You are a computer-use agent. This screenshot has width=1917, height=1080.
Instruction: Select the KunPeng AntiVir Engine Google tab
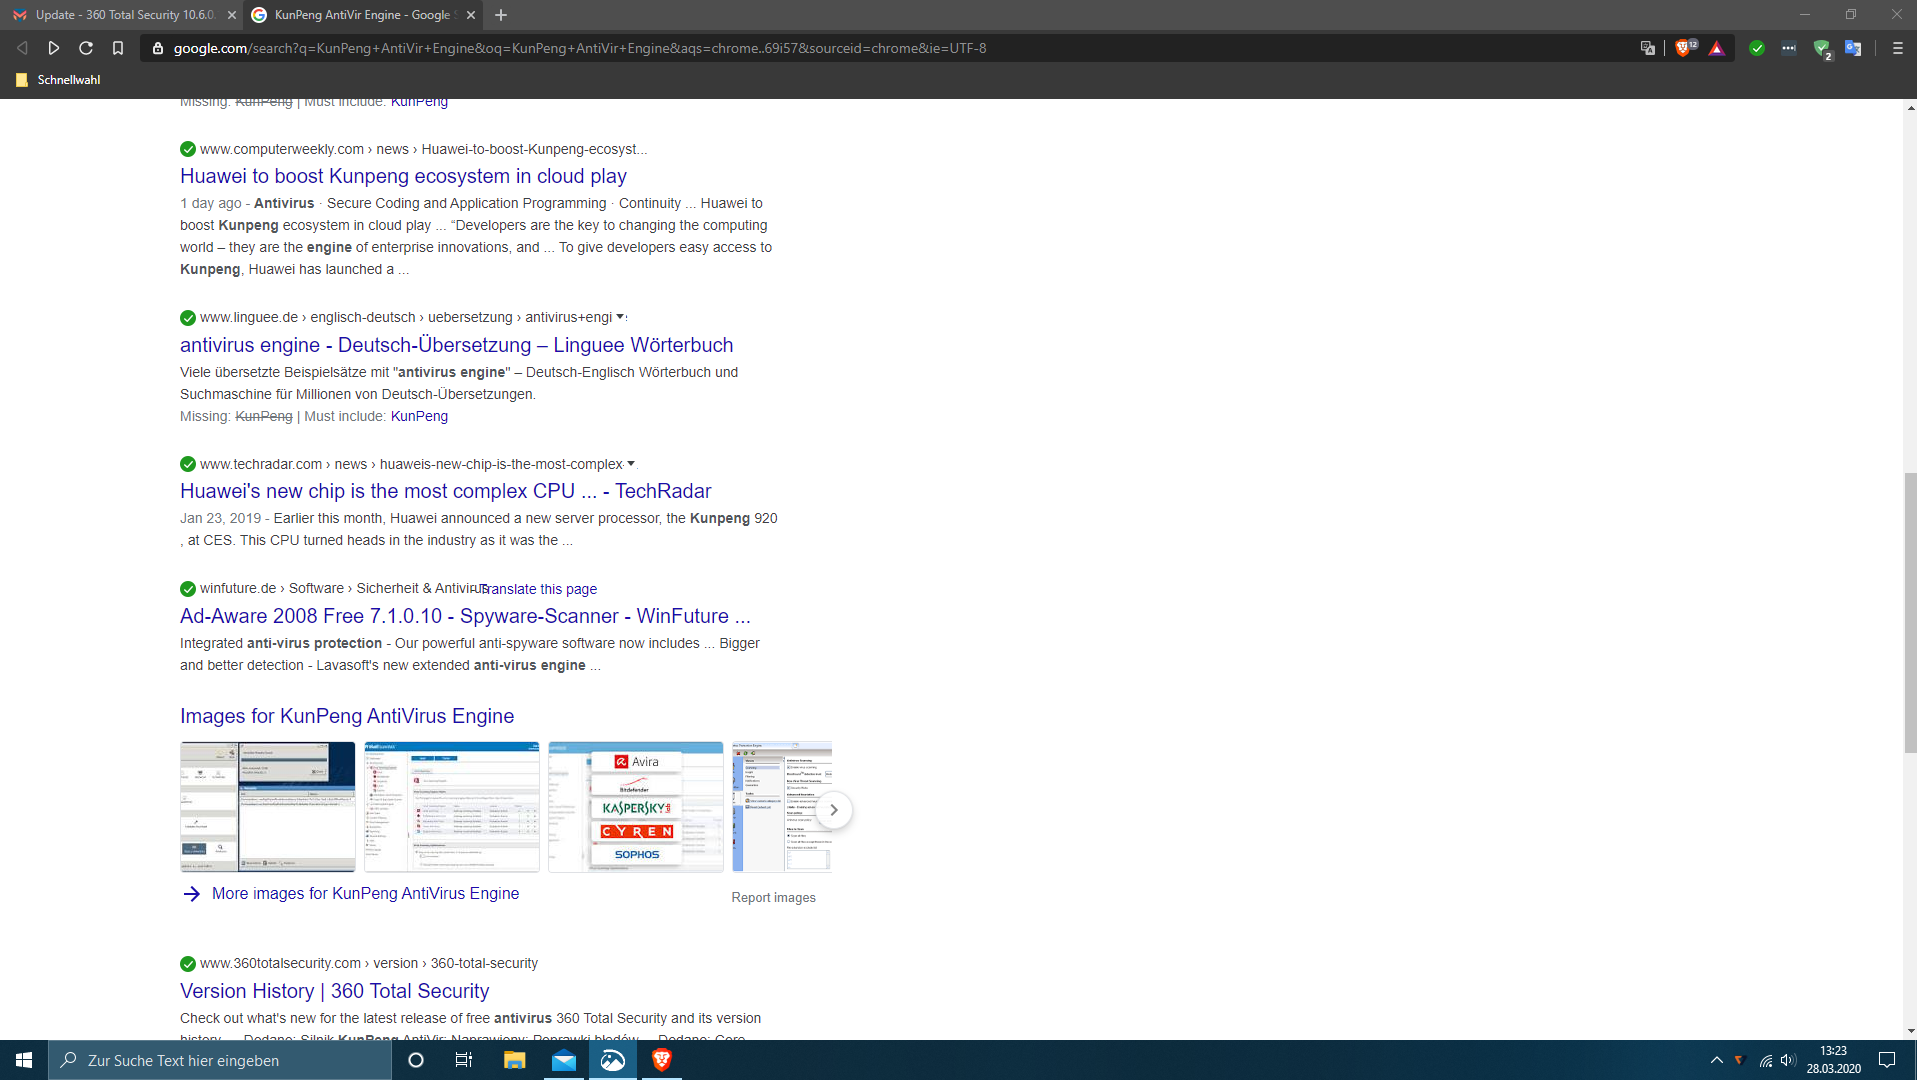point(363,15)
